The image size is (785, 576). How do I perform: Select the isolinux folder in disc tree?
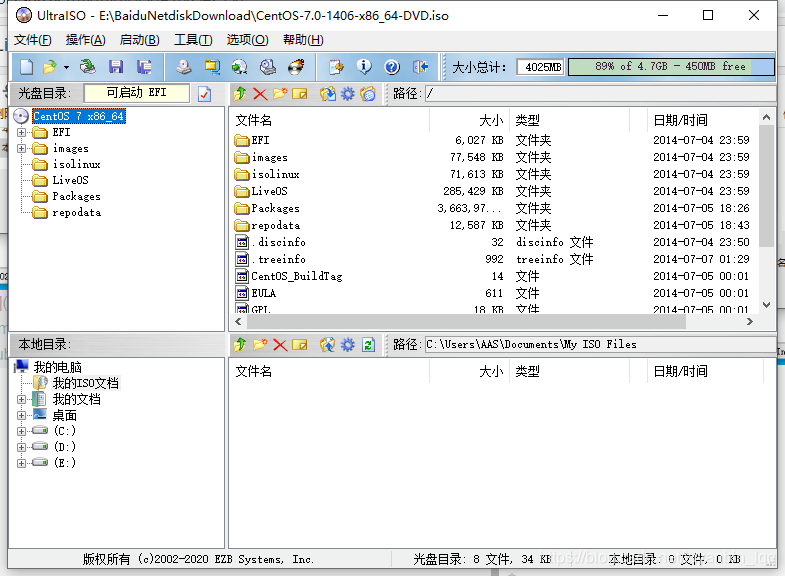[x=77, y=164]
